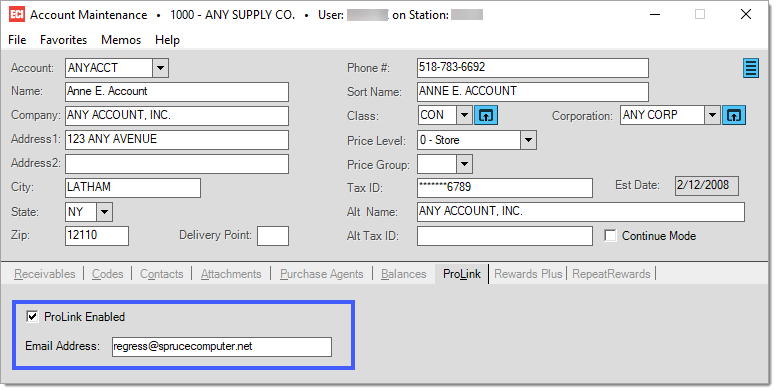This screenshot has height=391, width=776.
Task: Expand the Price Group dropdown arrow
Action: 464,164
